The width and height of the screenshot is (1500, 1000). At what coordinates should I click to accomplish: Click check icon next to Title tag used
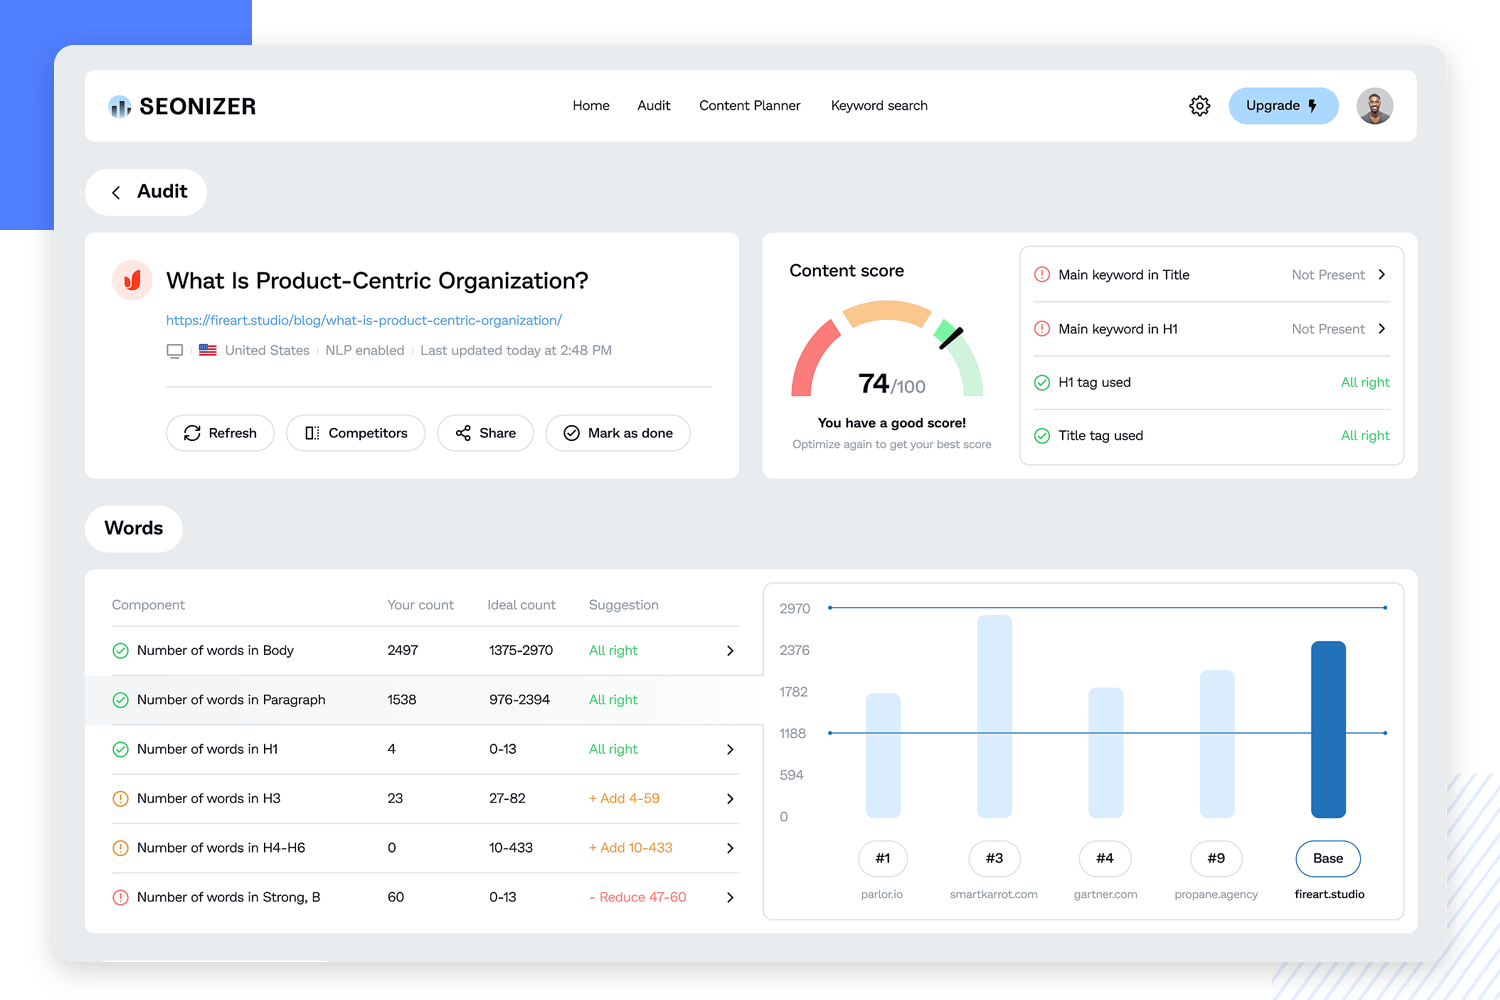1042,436
